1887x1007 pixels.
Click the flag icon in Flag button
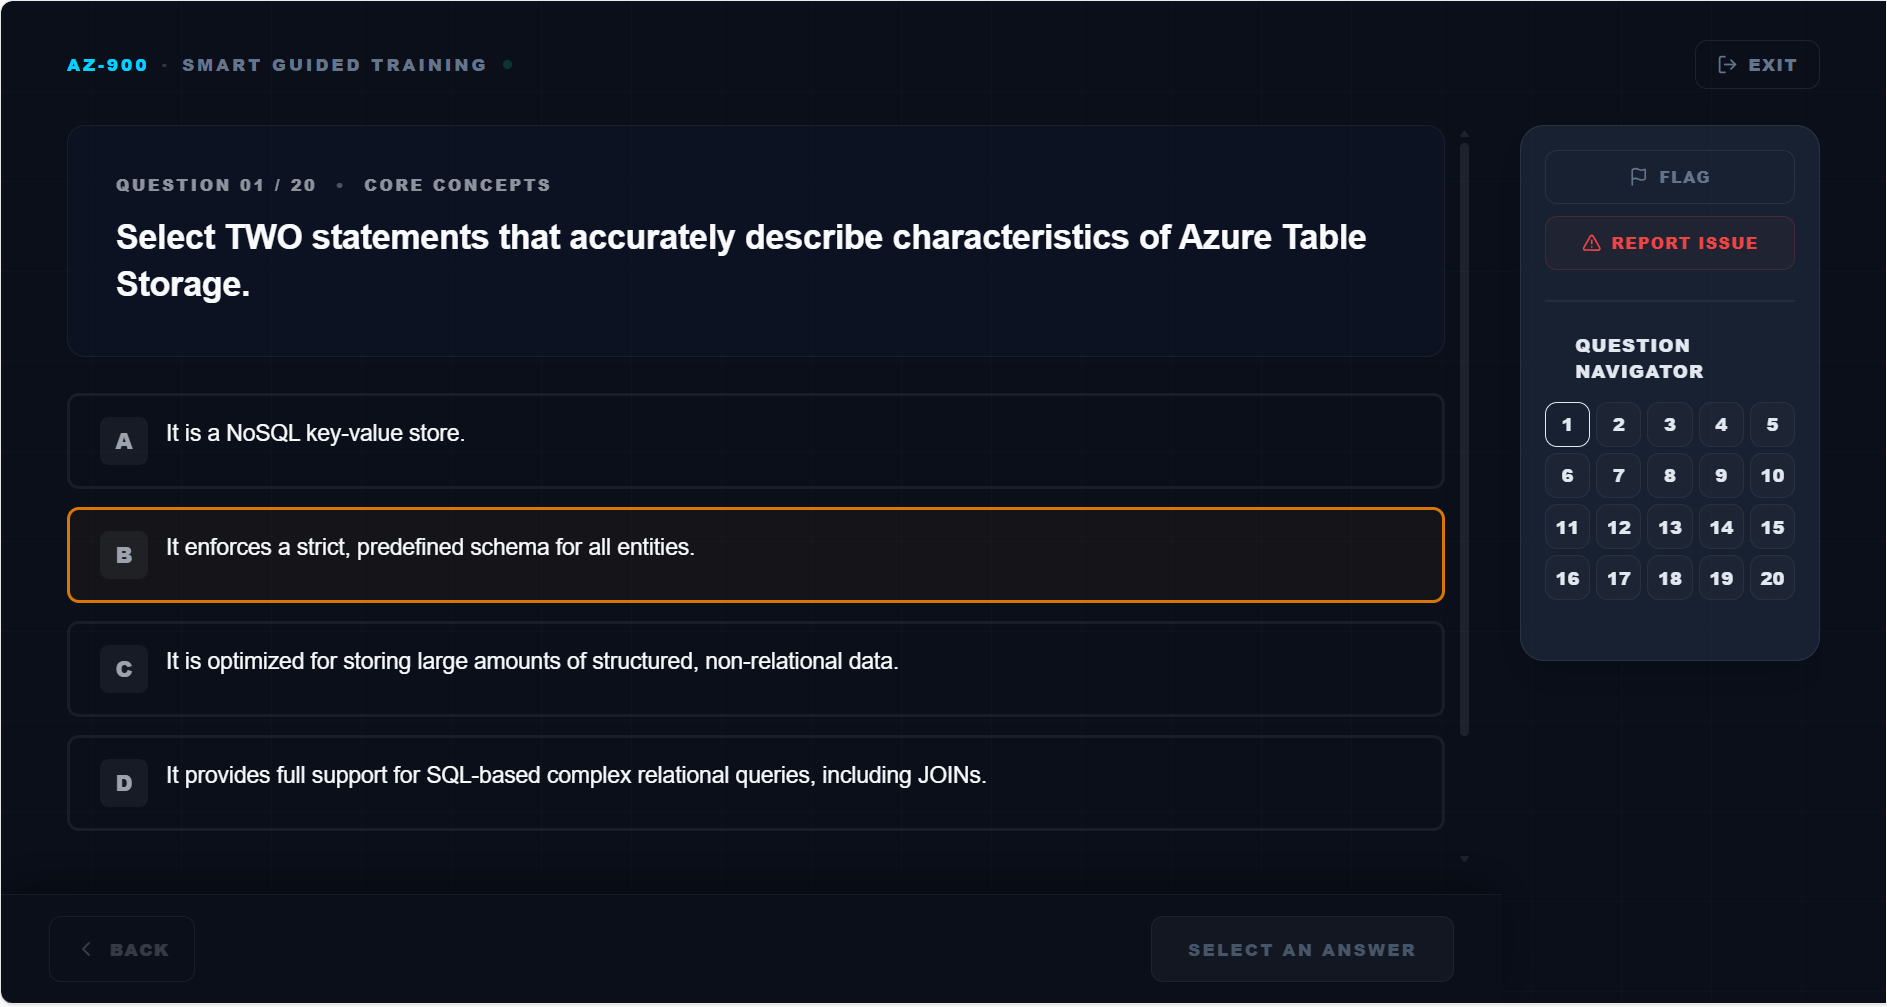(x=1638, y=177)
